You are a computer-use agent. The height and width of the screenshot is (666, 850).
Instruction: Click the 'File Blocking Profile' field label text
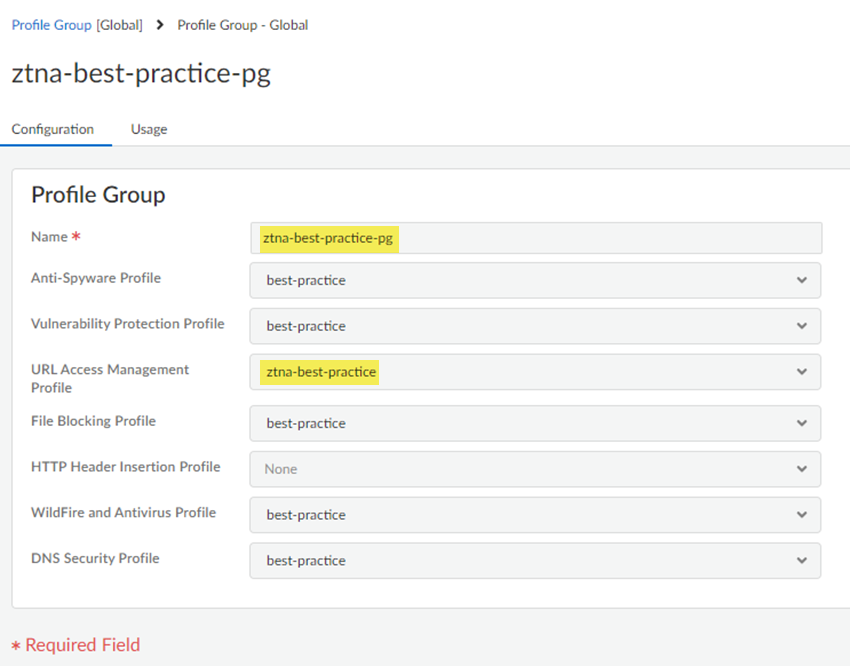tap(93, 421)
